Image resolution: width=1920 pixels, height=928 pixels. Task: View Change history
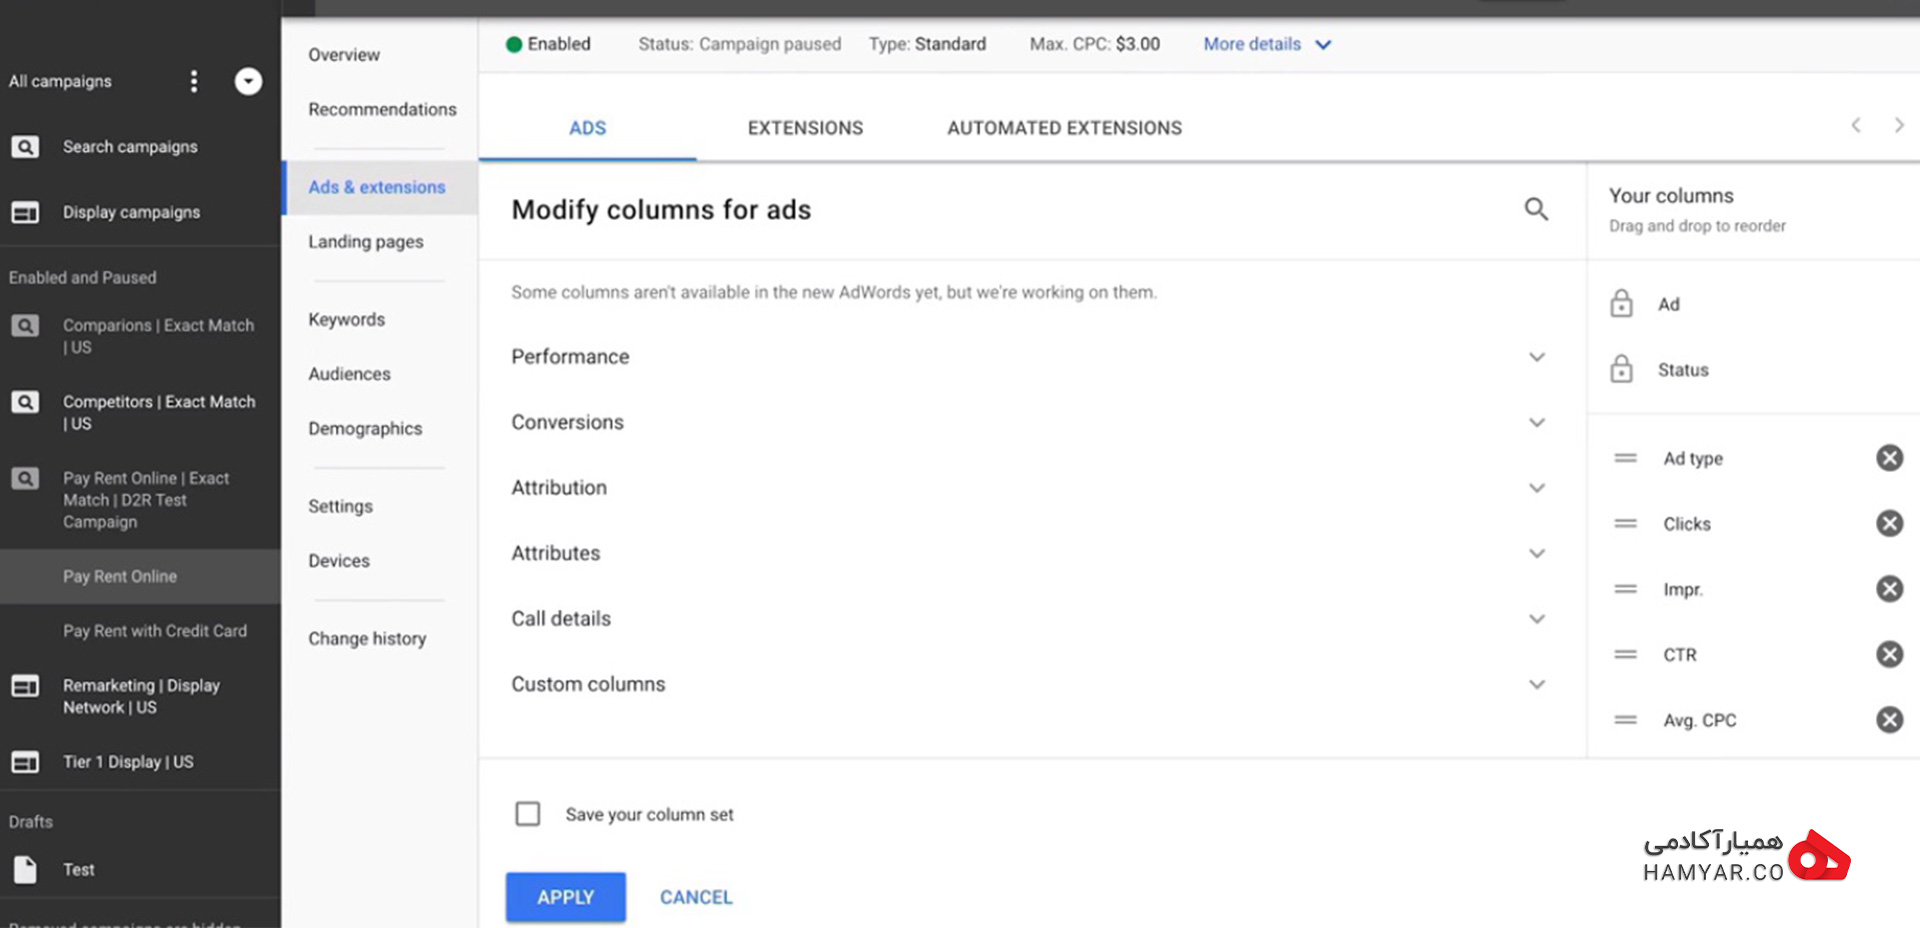(367, 639)
